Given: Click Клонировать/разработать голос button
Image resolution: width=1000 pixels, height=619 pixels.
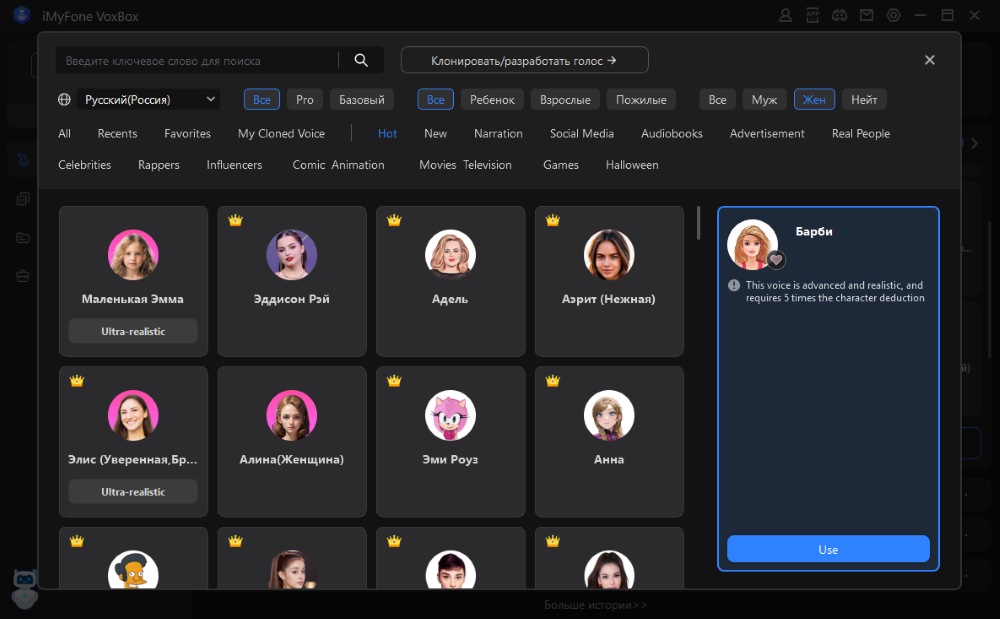Looking at the screenshot, I should (x=524, y=61).
